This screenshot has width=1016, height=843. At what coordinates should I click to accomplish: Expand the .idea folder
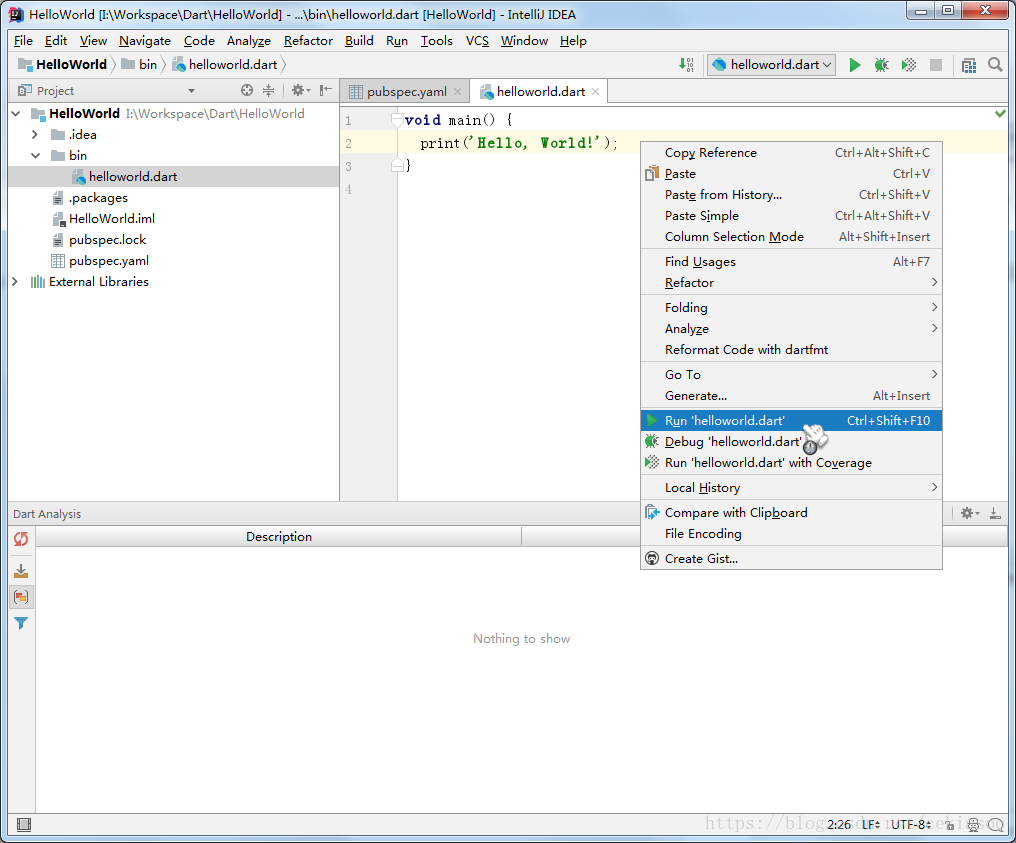[36, 135]
